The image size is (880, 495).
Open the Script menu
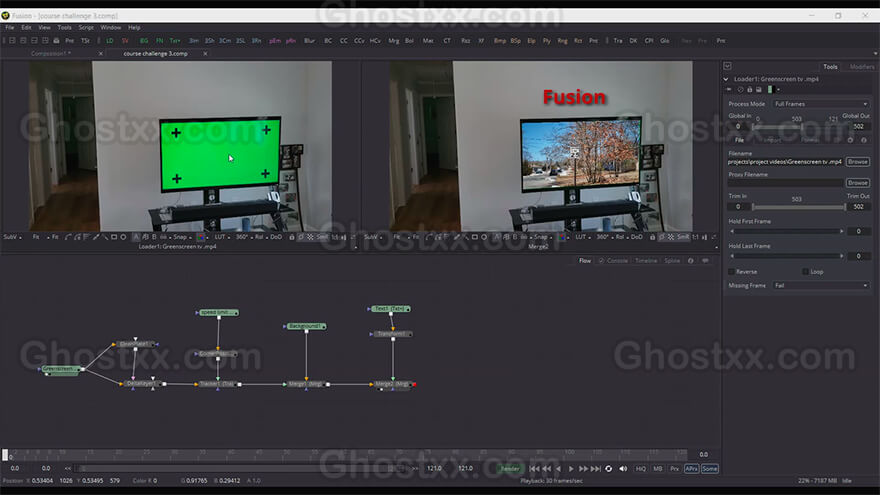tap(86, 28)
